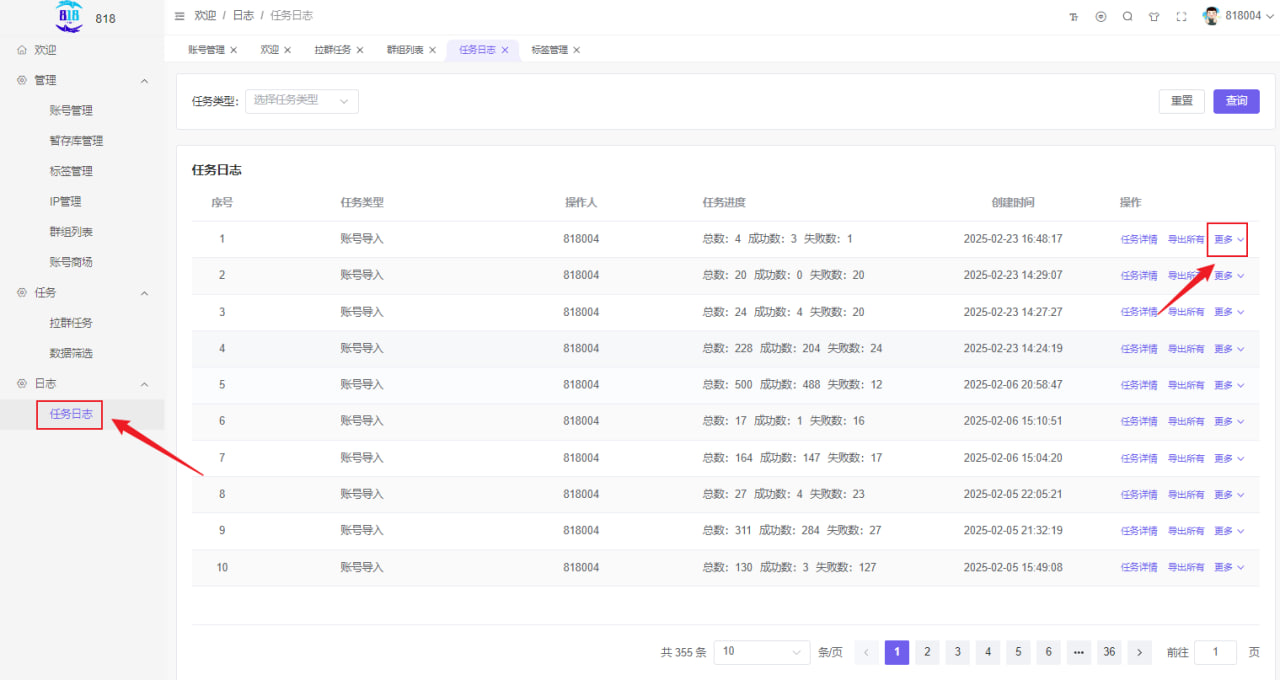Switch to the 标签管理 tab
This screenshot has height=680, width=1280.
549,50
